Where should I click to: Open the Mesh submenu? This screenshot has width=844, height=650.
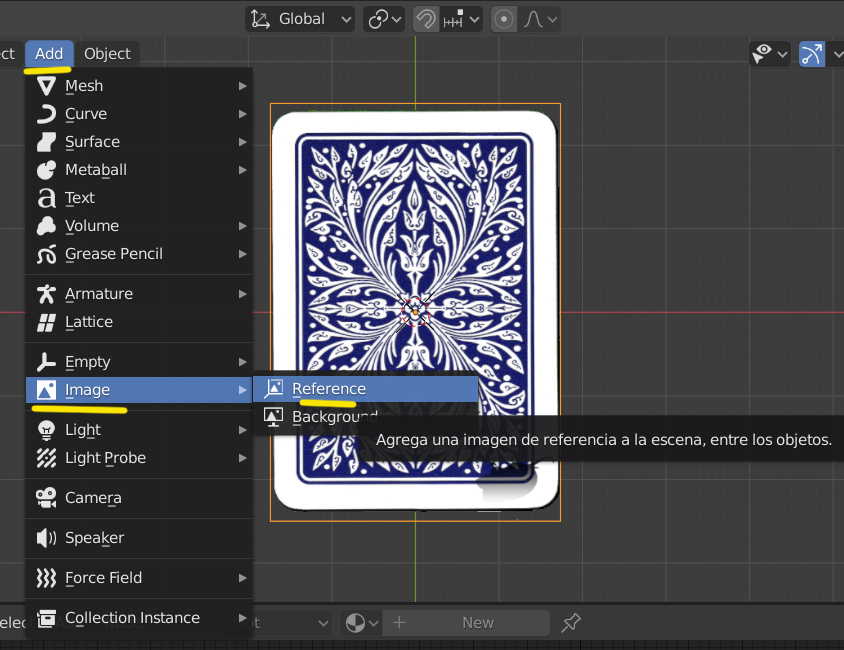click(x=139, y=86)
